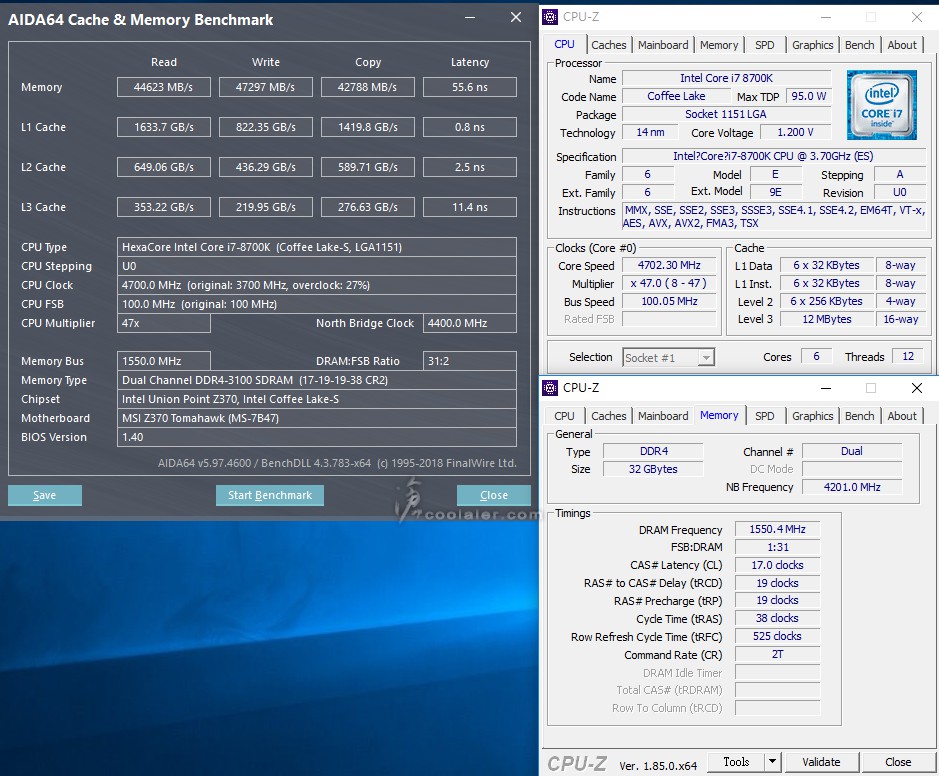Select Mainboard tab in the CPU-Z memory window
This screenshot has height=776, width=939.
tap(663, 416)
